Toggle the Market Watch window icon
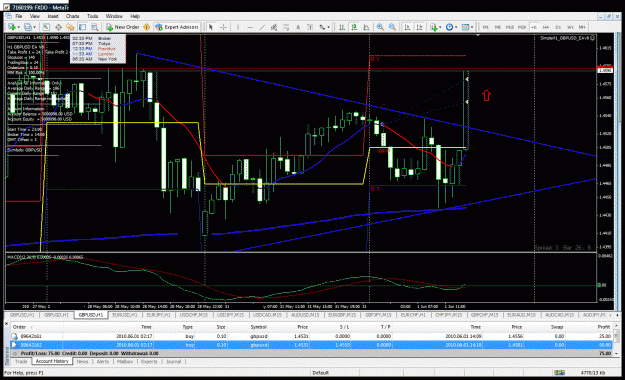 (46, 27)
